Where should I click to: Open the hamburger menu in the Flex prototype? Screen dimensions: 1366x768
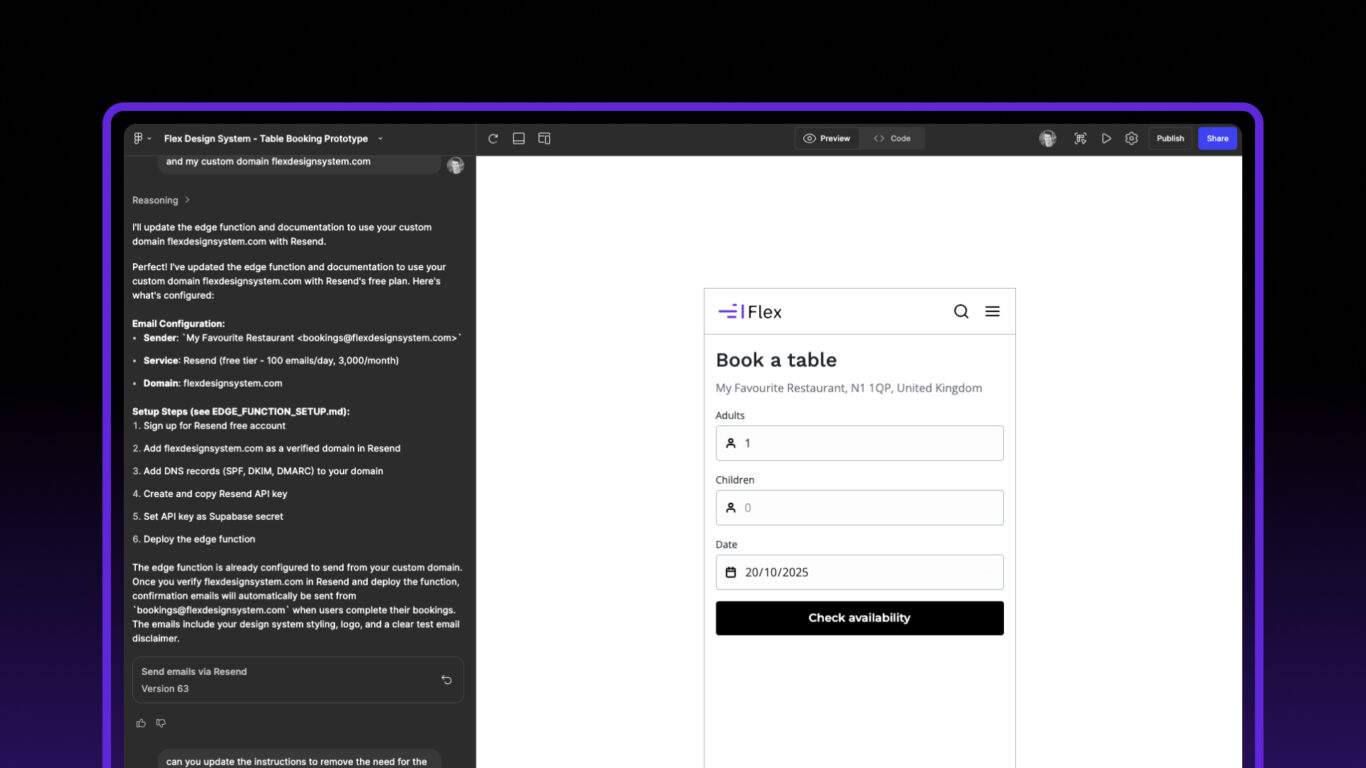coord(992,311)
